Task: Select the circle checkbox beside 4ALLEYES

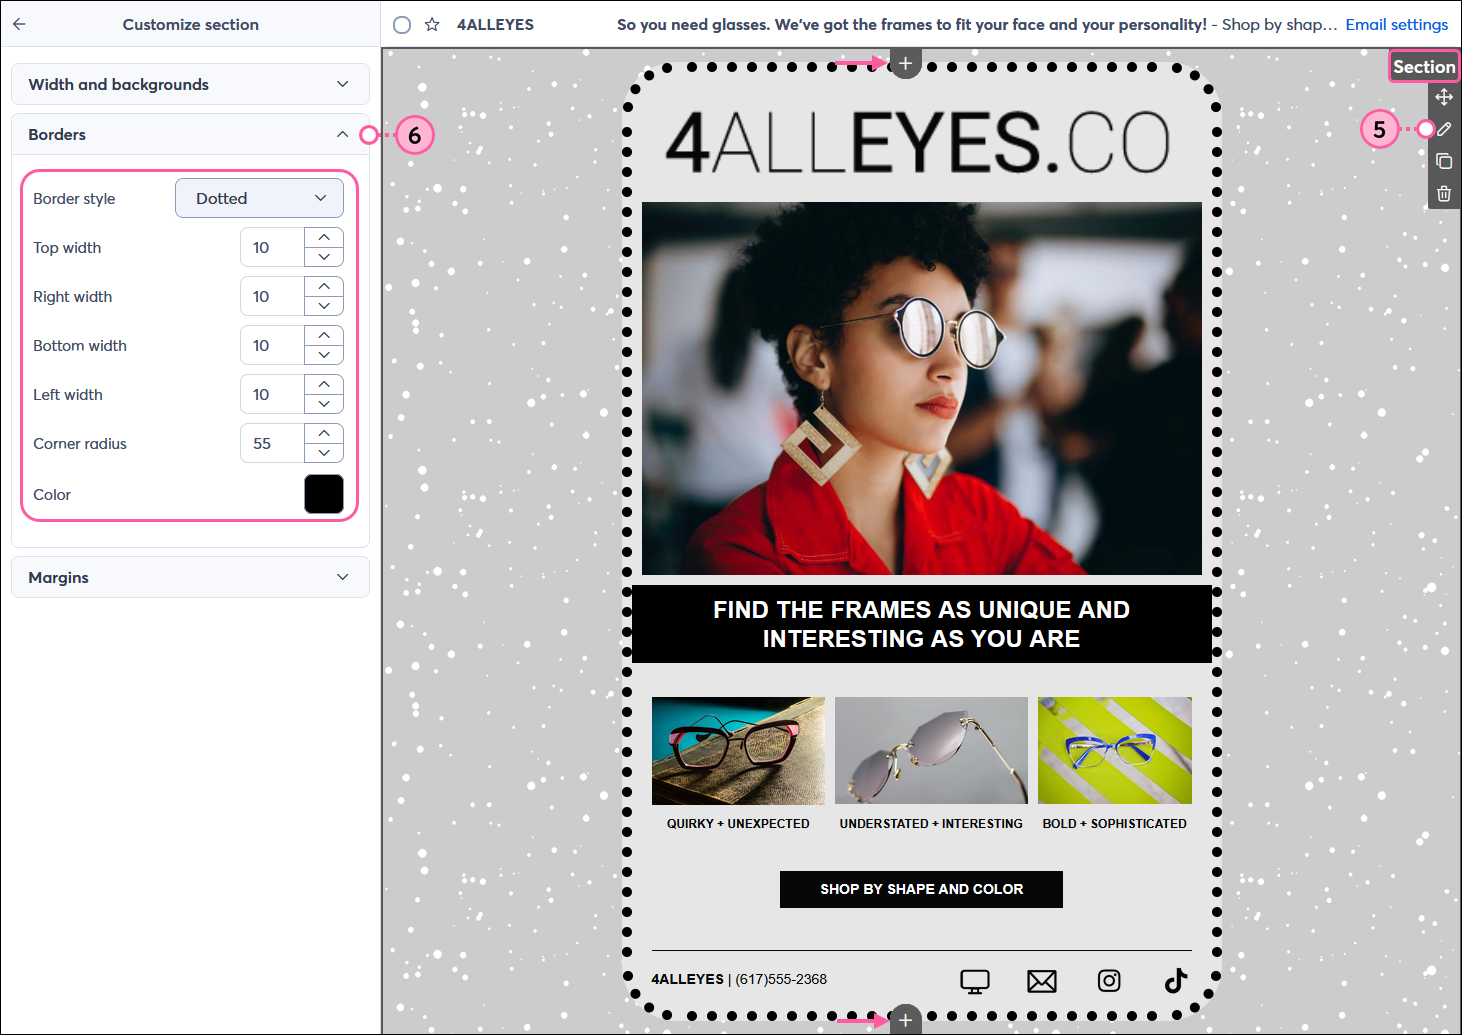Action: 402,24
